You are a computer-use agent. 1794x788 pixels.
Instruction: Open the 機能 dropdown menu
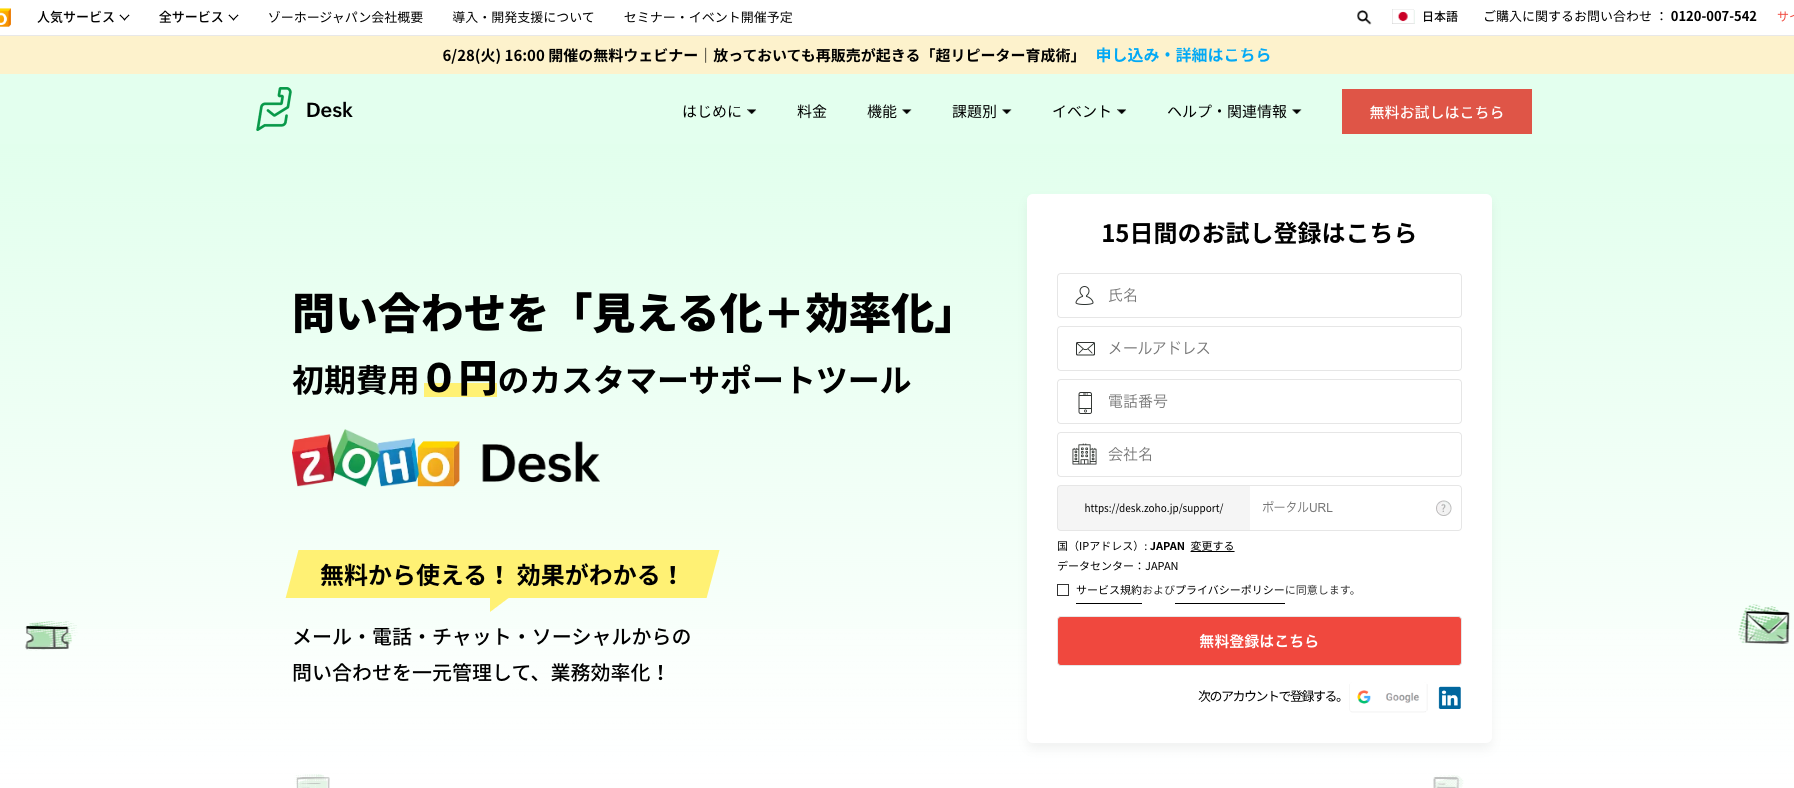click(x=889, y=111)
